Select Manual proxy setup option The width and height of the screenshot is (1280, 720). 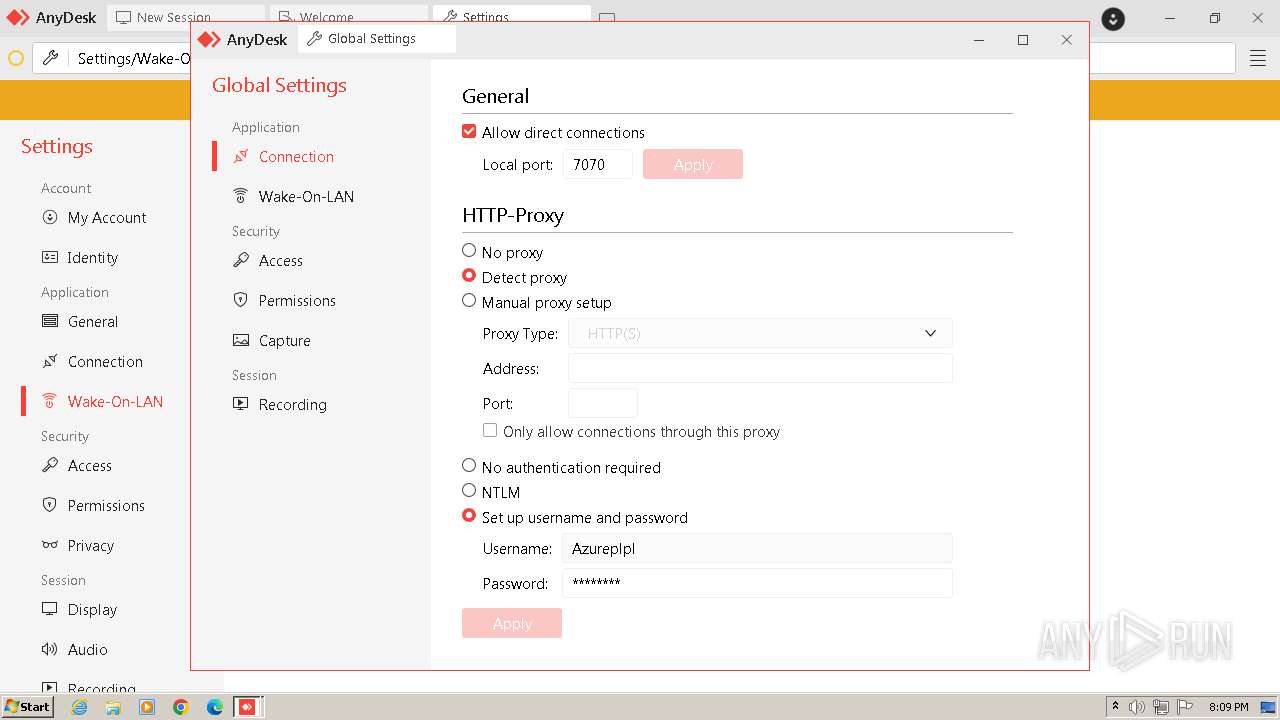pos(469,300)
